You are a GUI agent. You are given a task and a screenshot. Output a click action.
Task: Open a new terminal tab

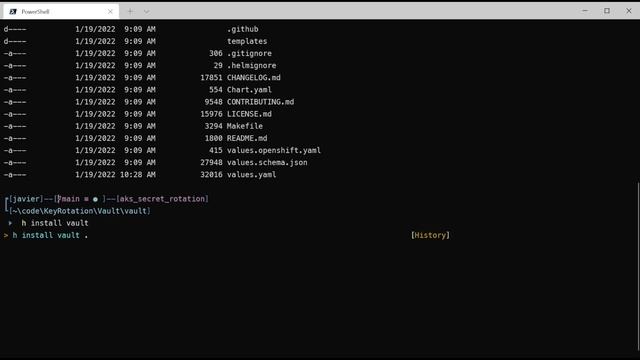point(130,11)
